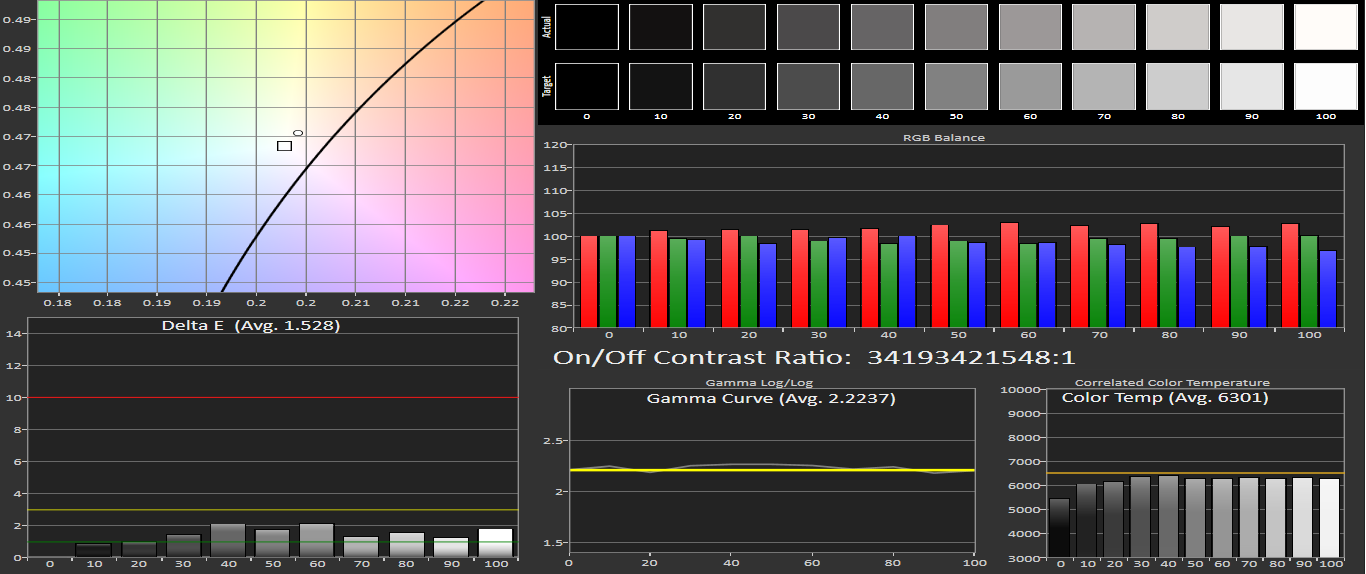Click the Gamma Curve average title
The image size is (1366, 574).
pyautogui.click(x=770, y=398)
